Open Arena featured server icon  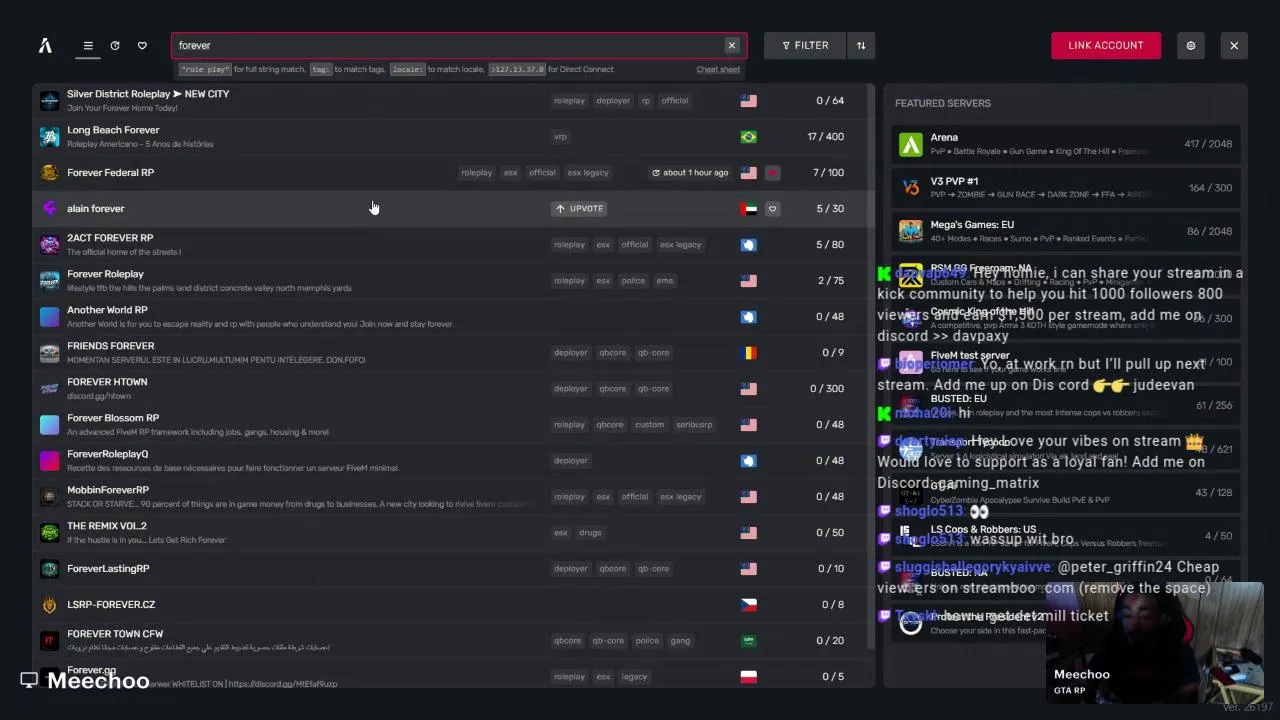click(910, 144)
